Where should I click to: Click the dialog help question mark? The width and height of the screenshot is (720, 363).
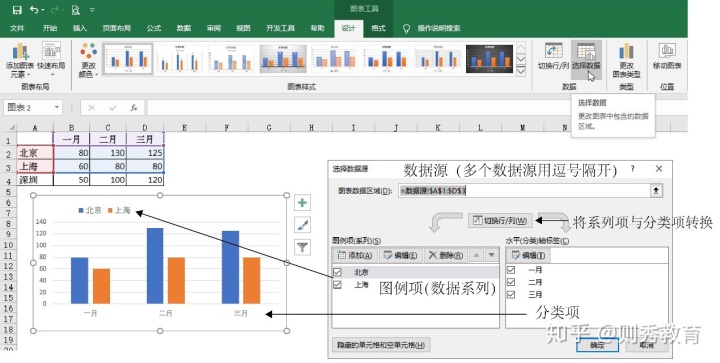pos(633,169)
